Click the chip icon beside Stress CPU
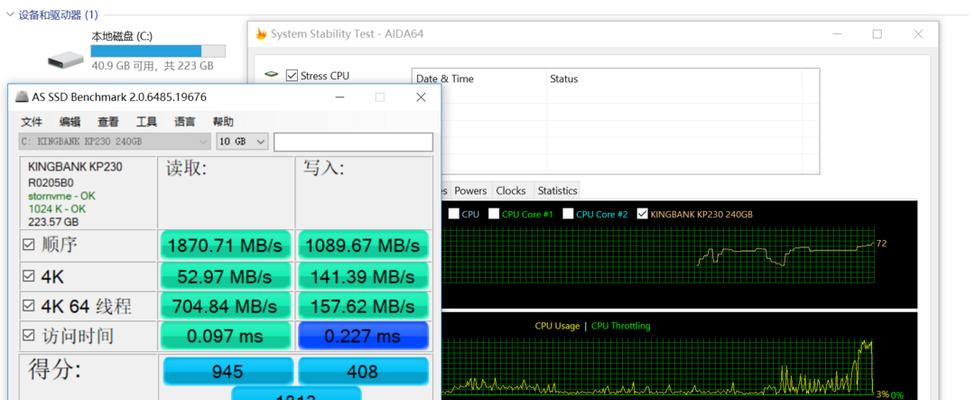Viewport: 975px width, 400px height. [x=271, y=74]
